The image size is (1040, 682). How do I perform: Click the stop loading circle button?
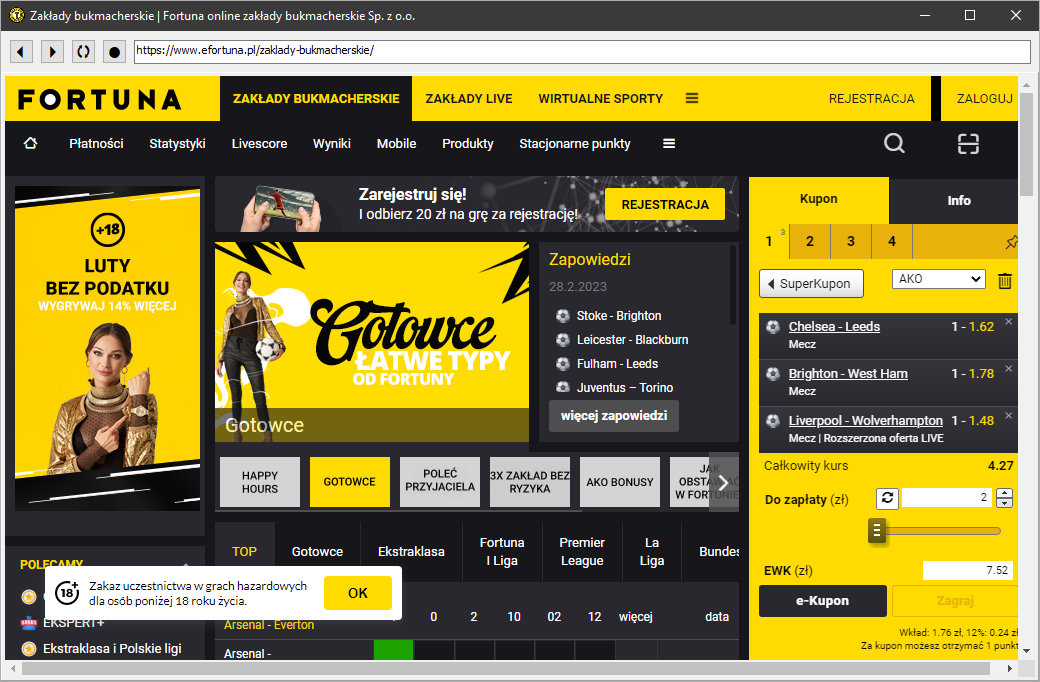114,51
